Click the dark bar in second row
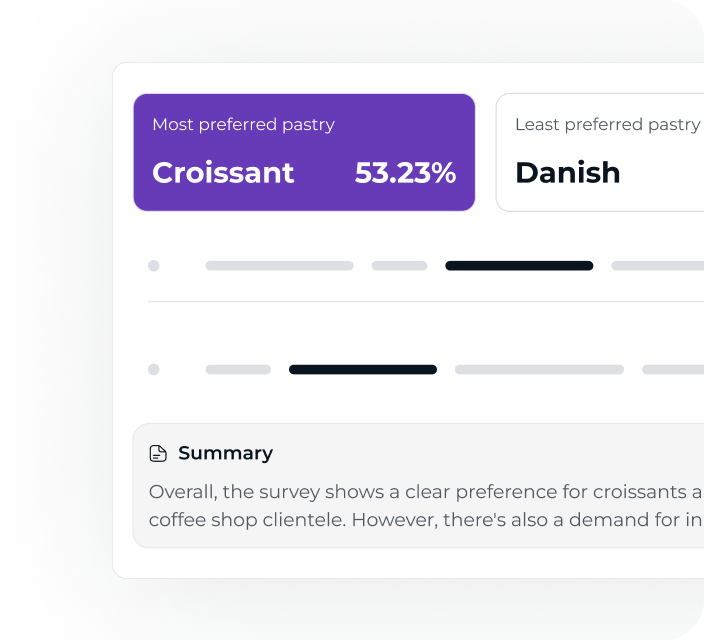This screenshot has height=640, width=704. tap(363, 369)
